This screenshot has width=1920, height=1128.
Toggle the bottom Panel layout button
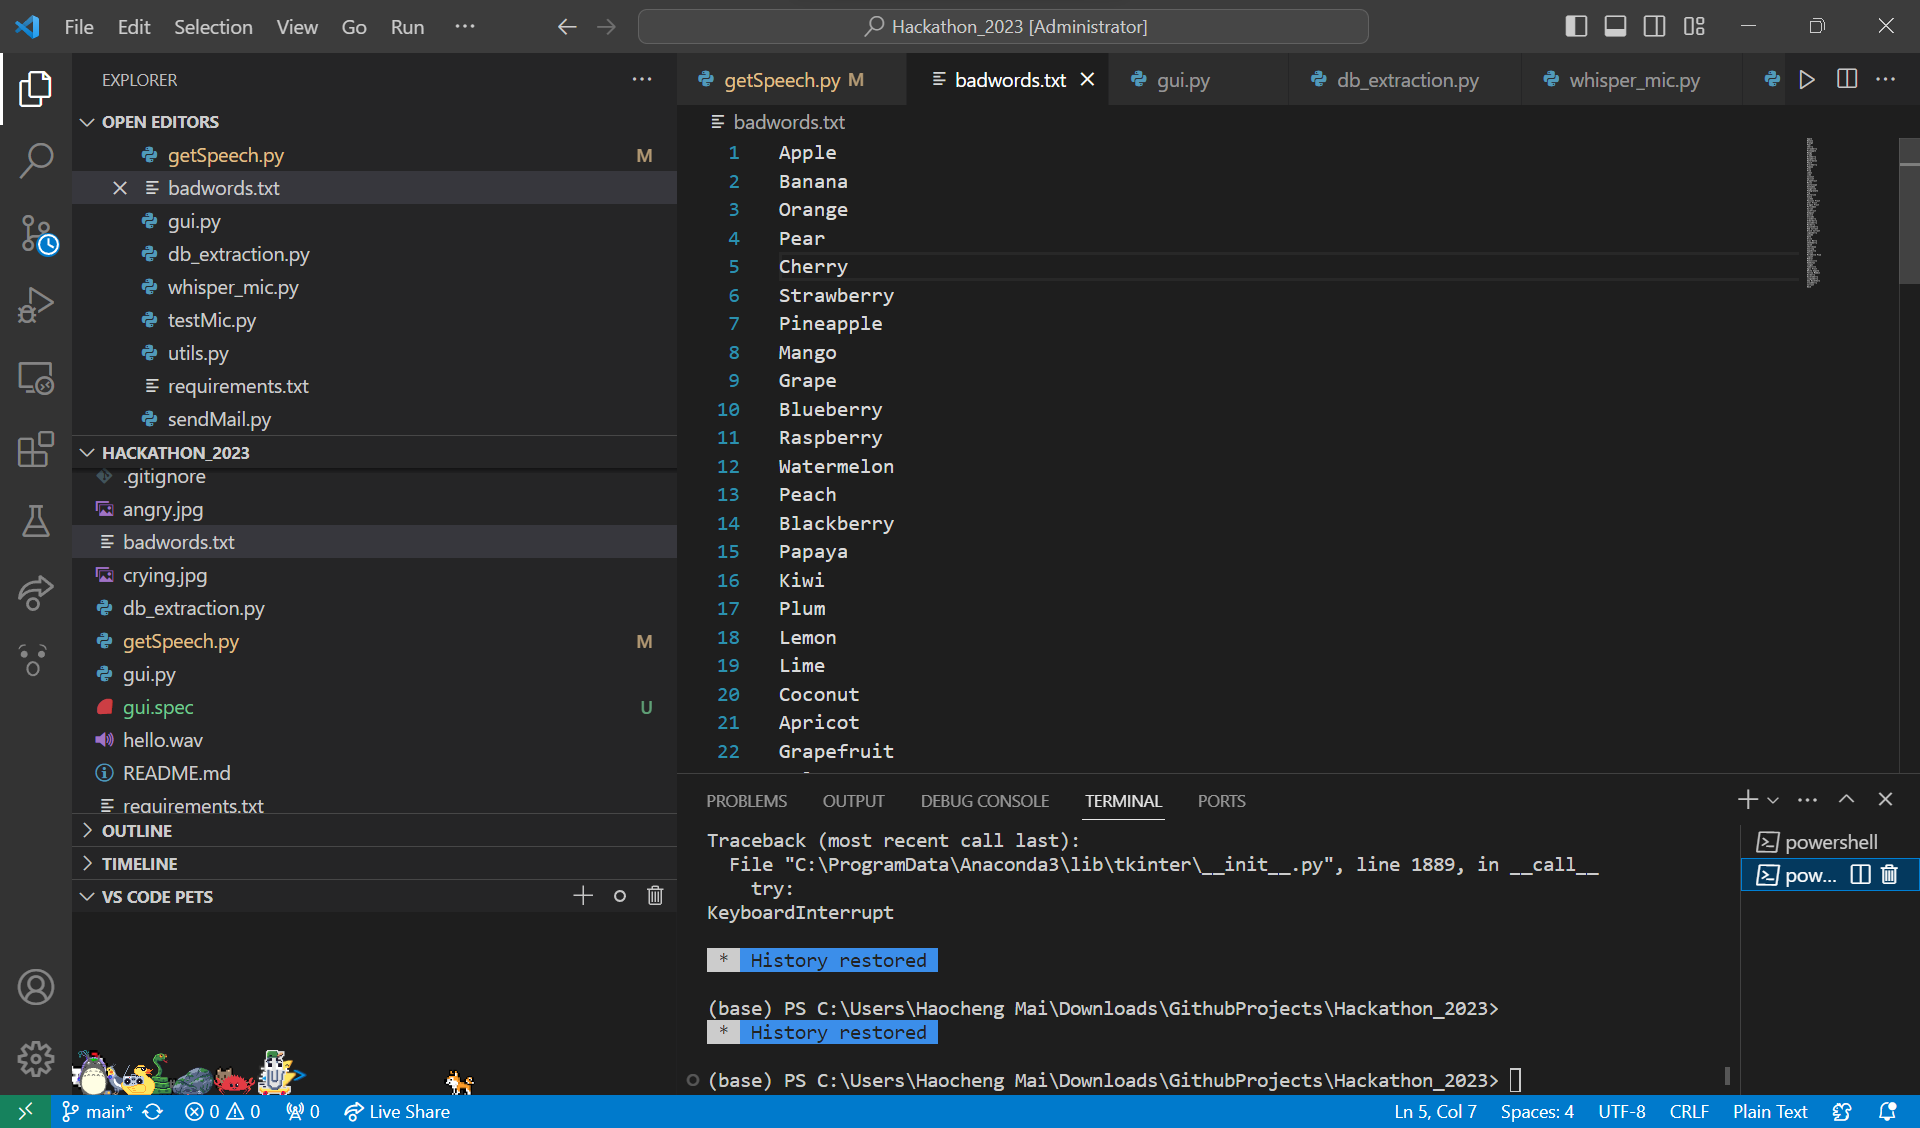[1615, 27]
